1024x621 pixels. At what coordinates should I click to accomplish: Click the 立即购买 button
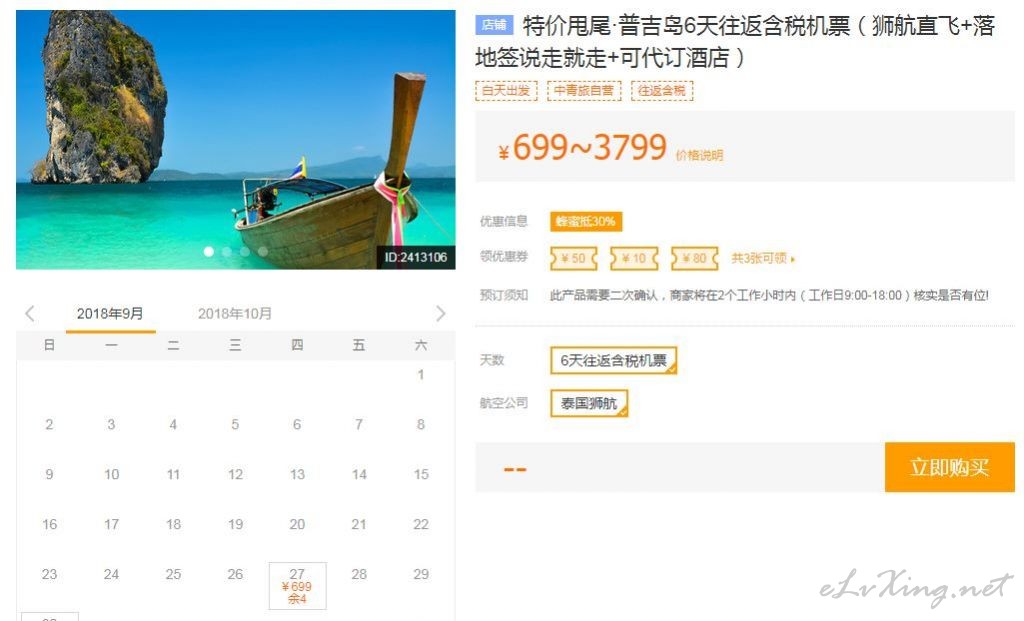tap(950, 467)
